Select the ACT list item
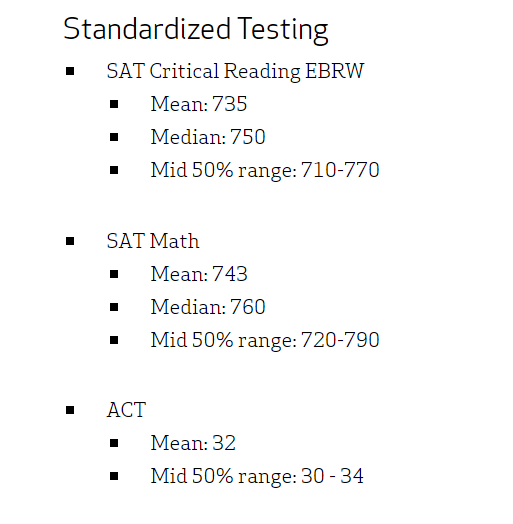 [126, 410]
